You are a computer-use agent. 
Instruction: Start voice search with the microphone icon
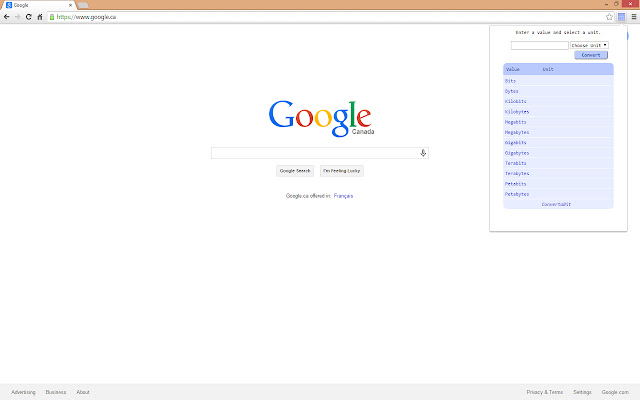pos(423,153)
